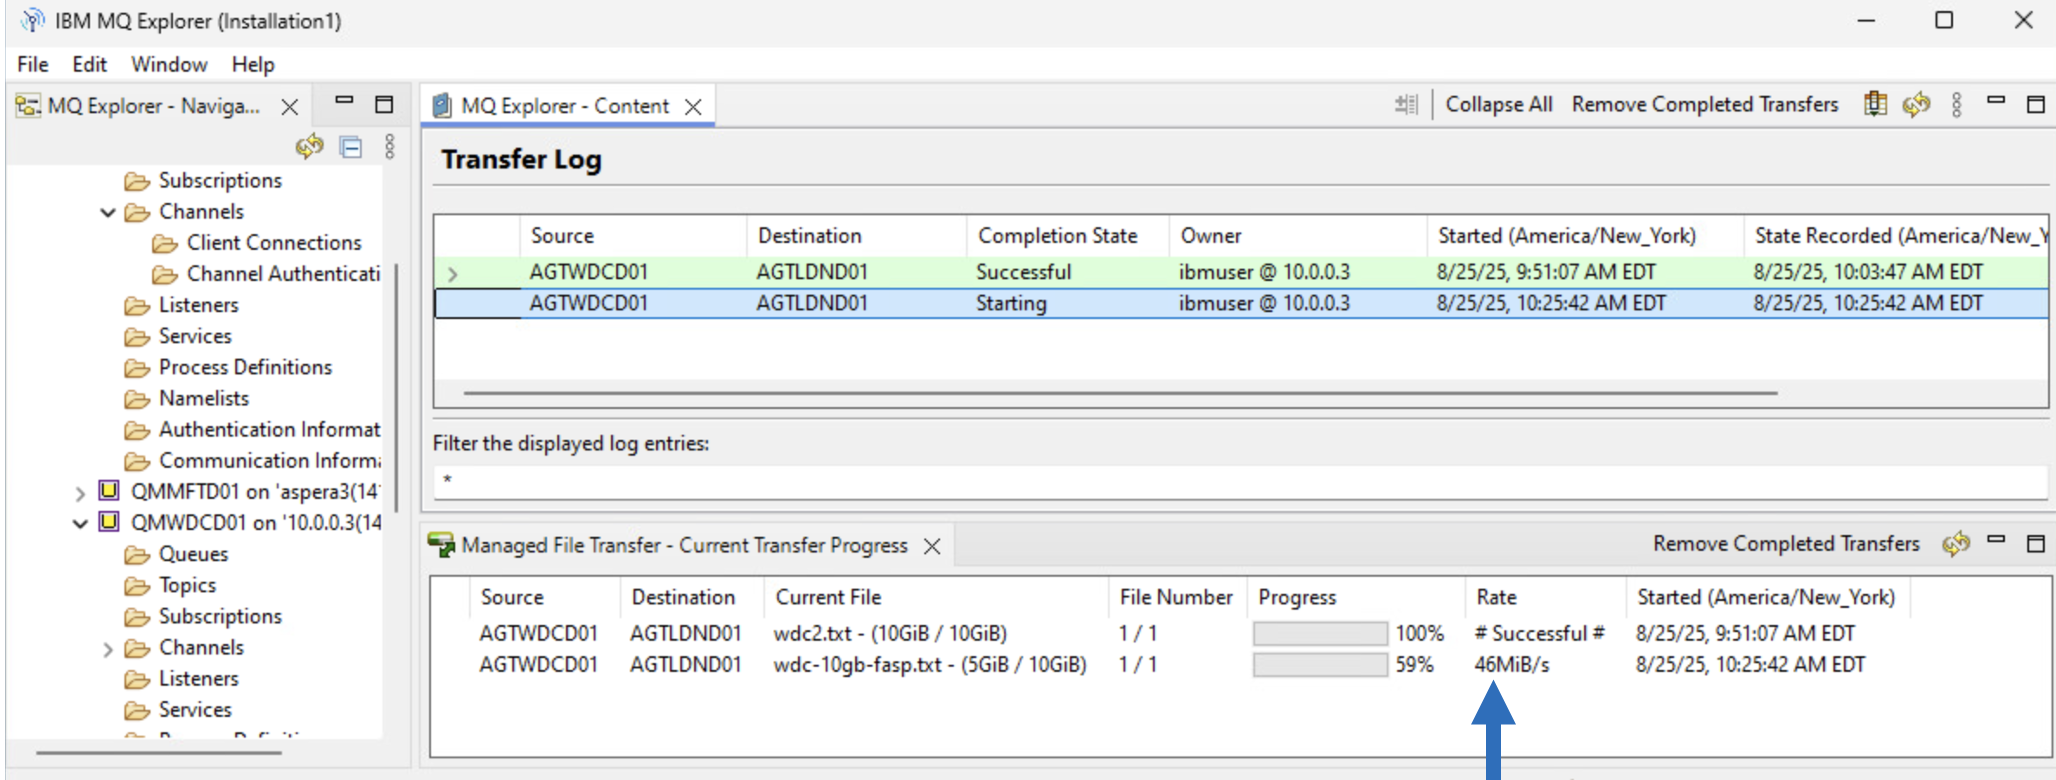Screen dimensions: 2056x780
Task: Refresh the Current Transfer Progress view
Action: [1956, 543]
